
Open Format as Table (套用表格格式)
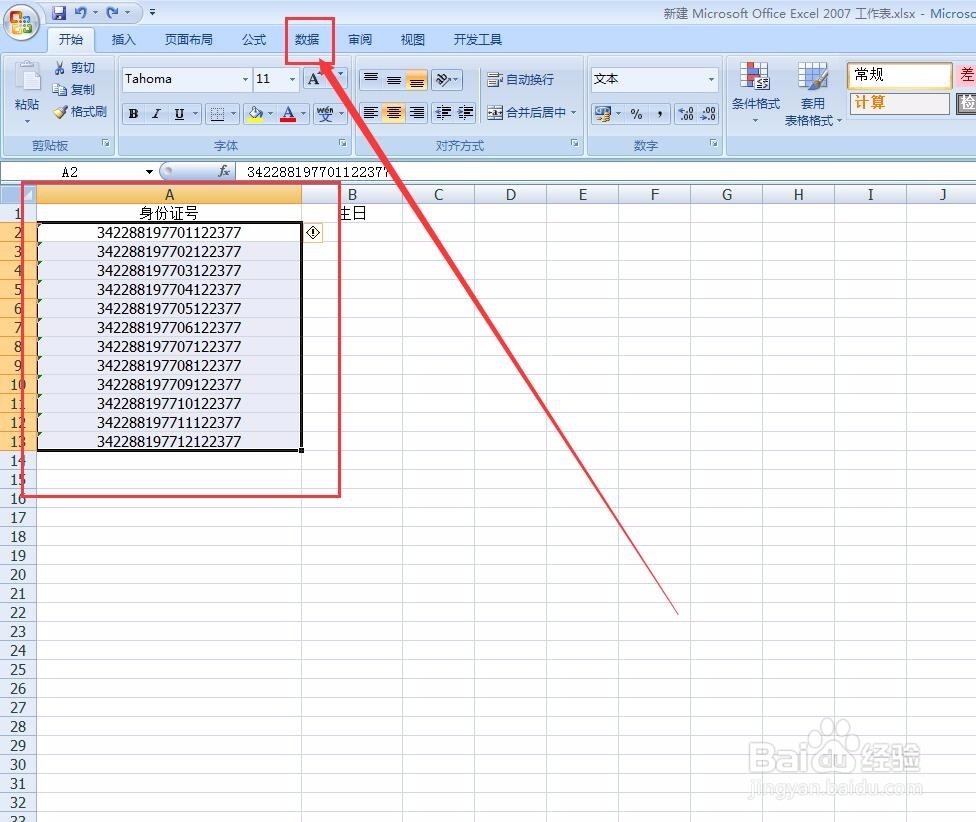pos(812,94)
